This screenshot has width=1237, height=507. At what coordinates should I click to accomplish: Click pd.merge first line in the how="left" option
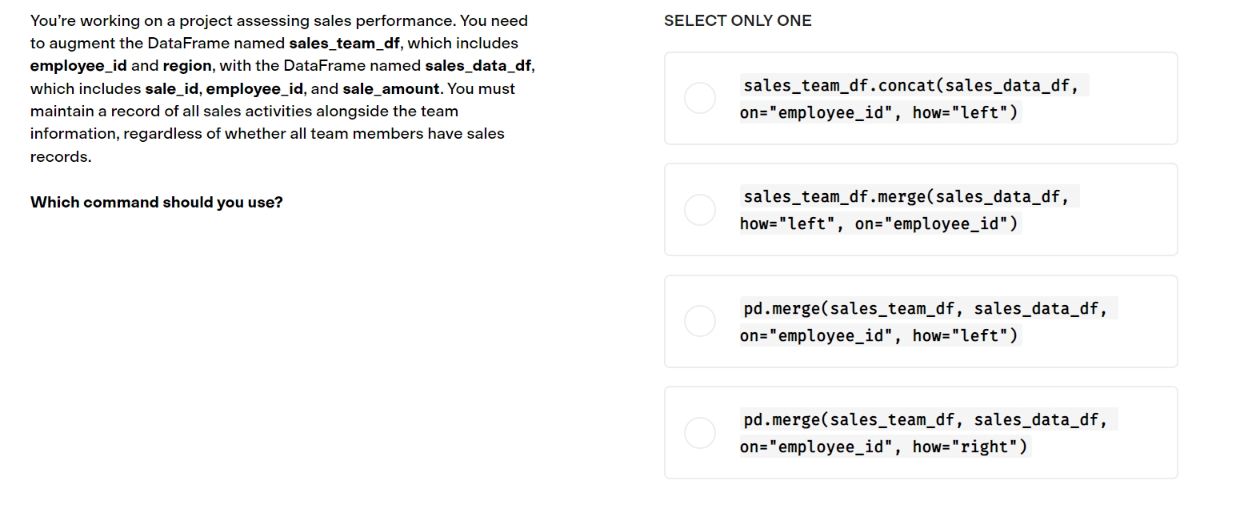click(x=925, y=309)
